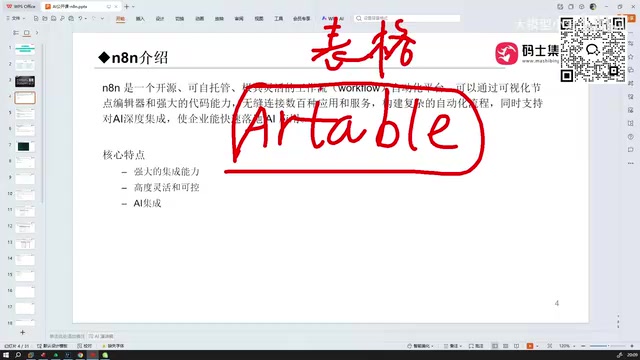Add new slide with plus under thumbnails
The height and width of the screenshot is (360, 640).
coord(22,333)
